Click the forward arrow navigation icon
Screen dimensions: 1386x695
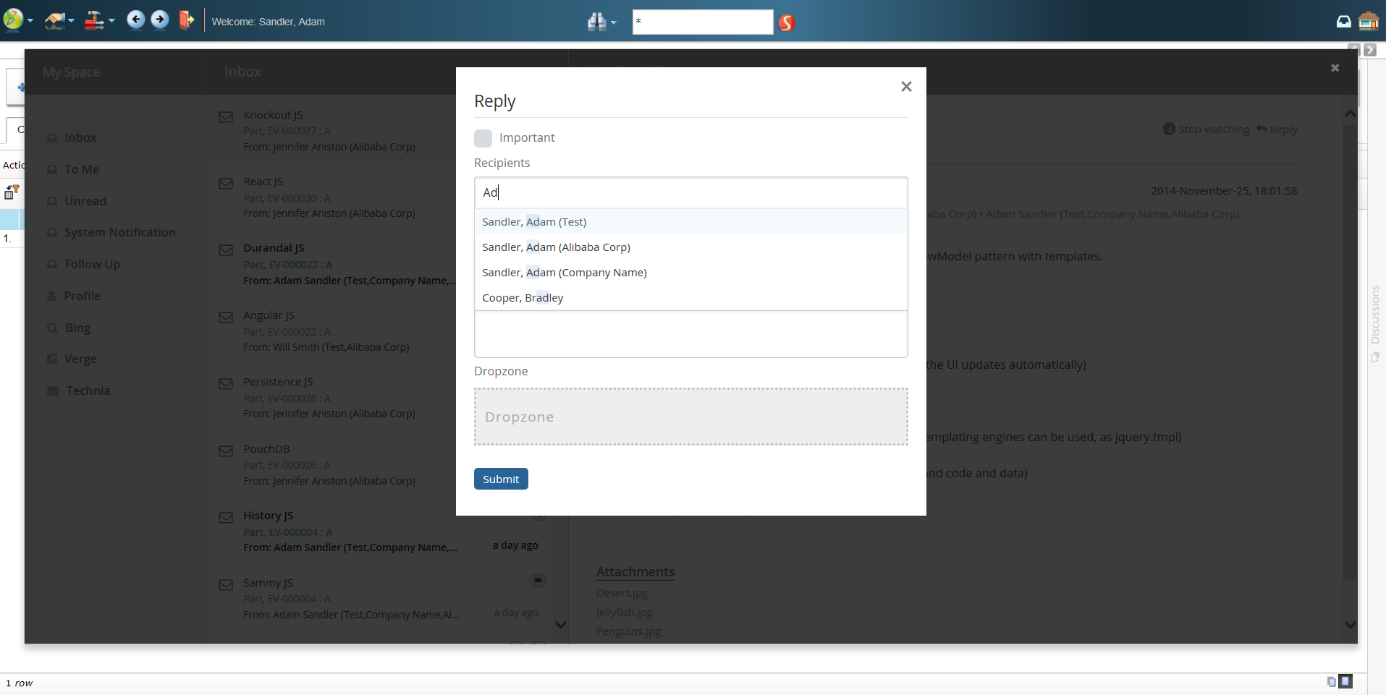[159, 20]
